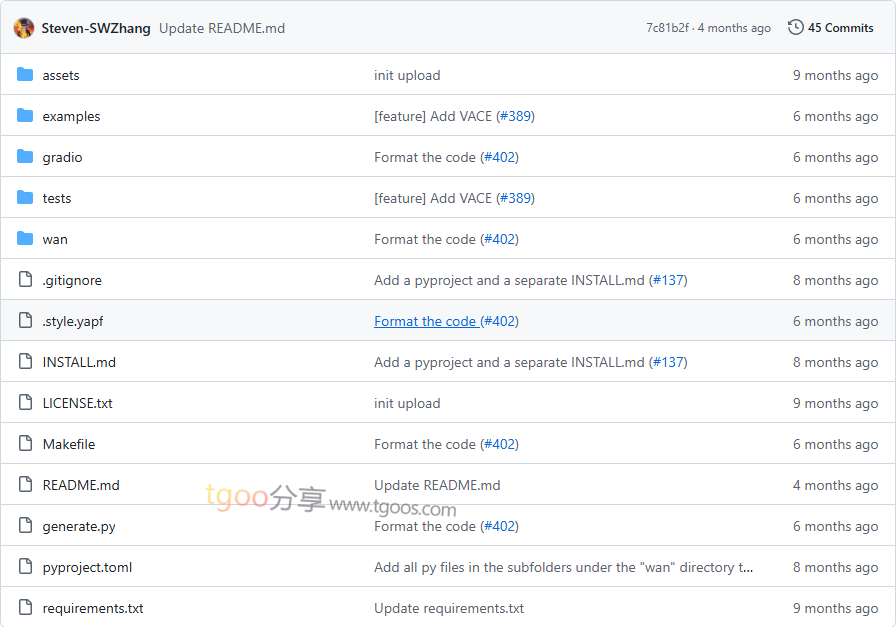Open pull request #137 in INSTALL.md row
896x628 pixels.
click(668, 362)
